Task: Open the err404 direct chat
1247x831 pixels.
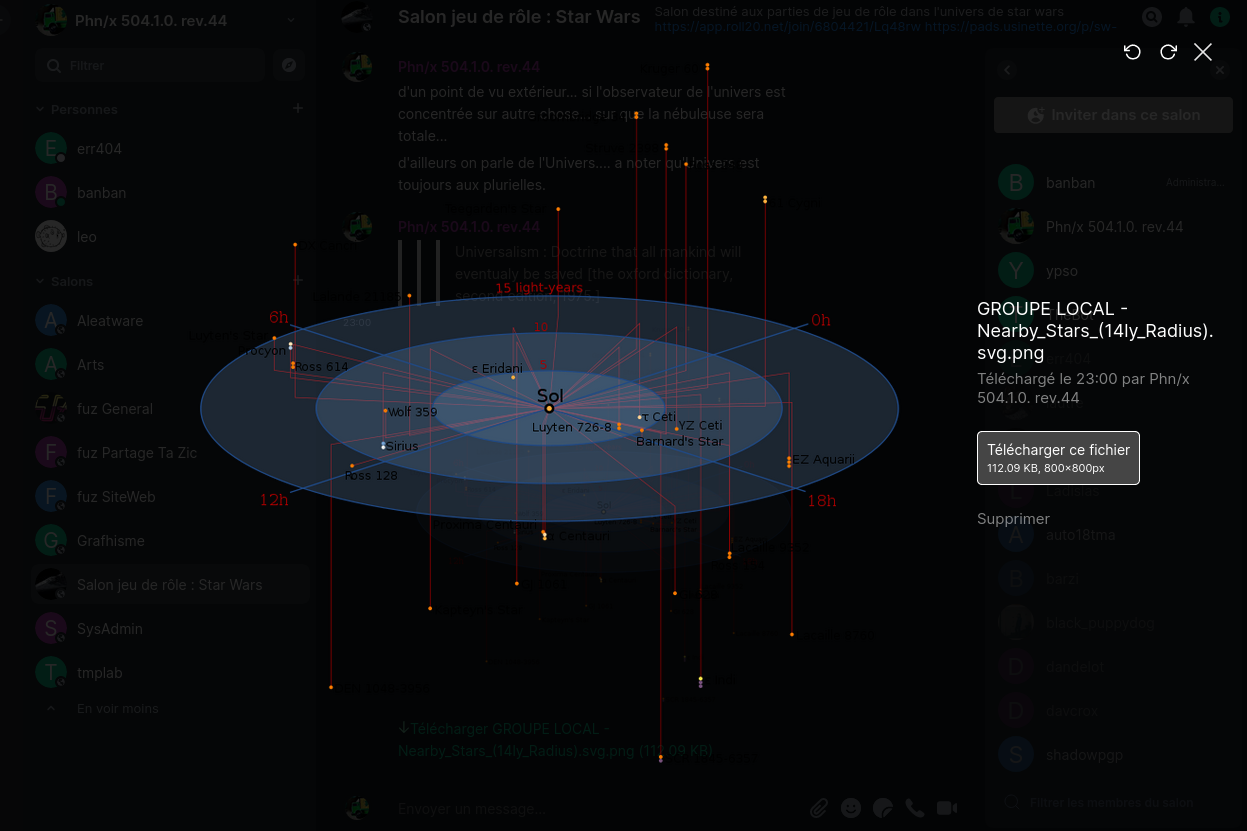Action: tap(170, 149)
